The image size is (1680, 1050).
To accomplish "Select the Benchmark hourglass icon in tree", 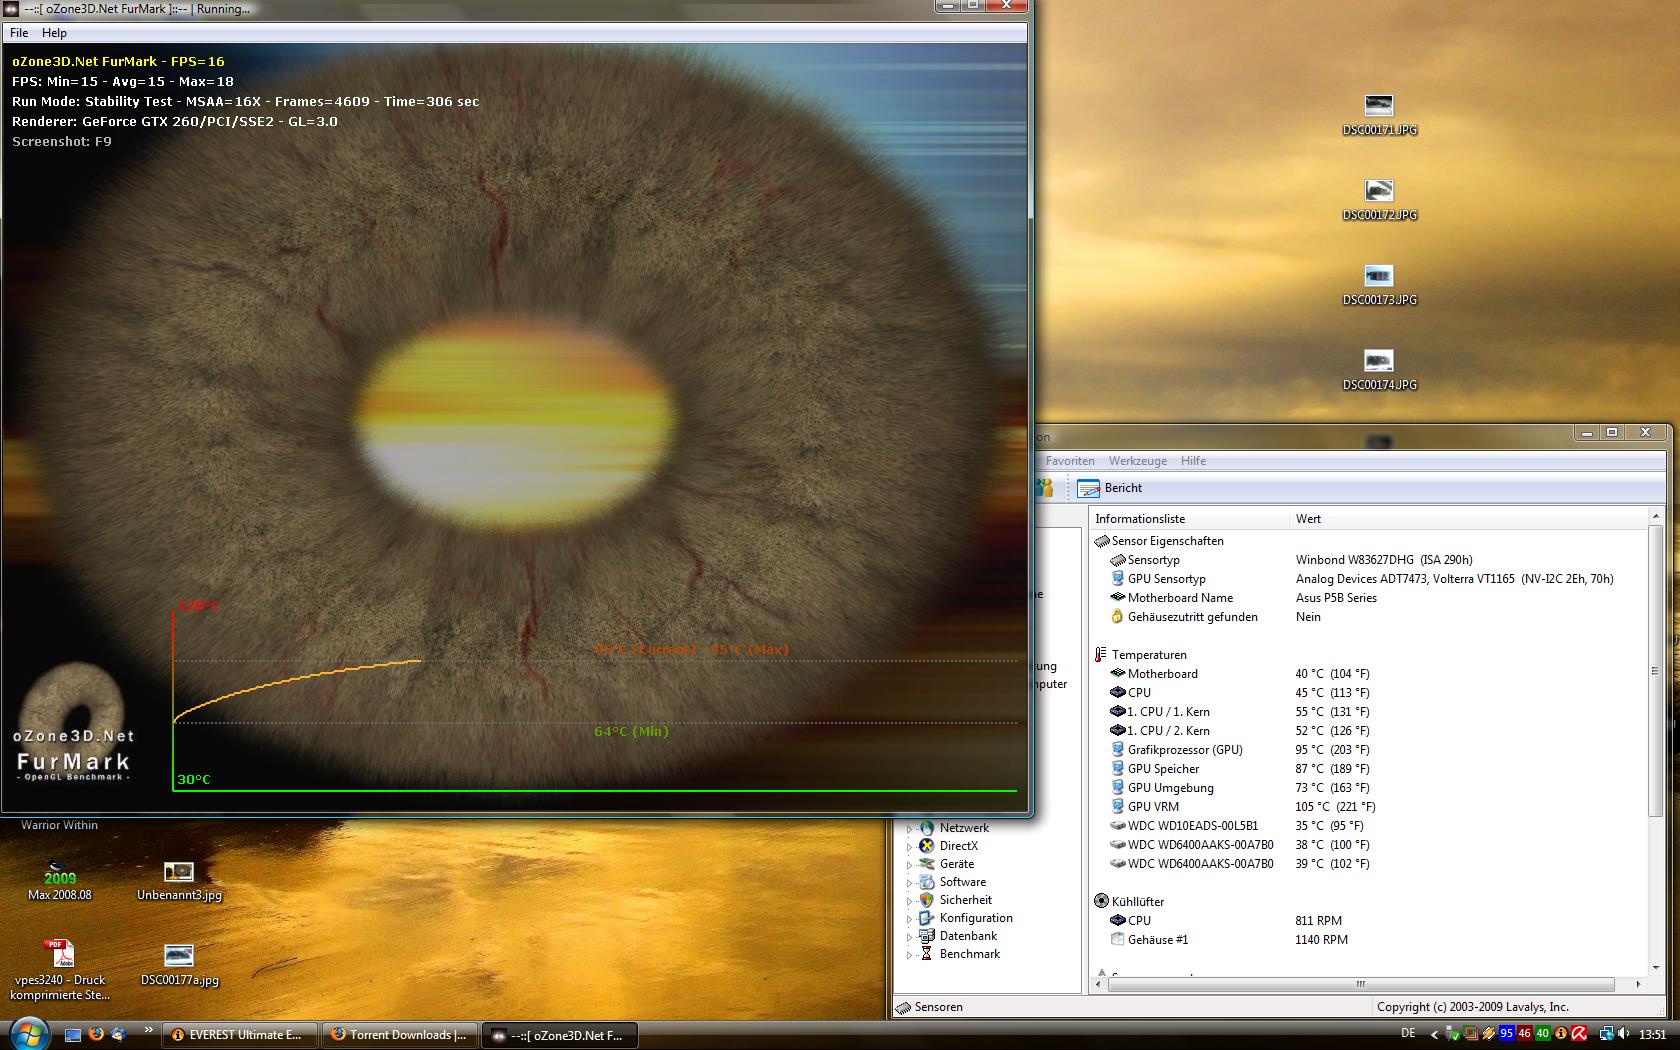I will click(927, 954).
